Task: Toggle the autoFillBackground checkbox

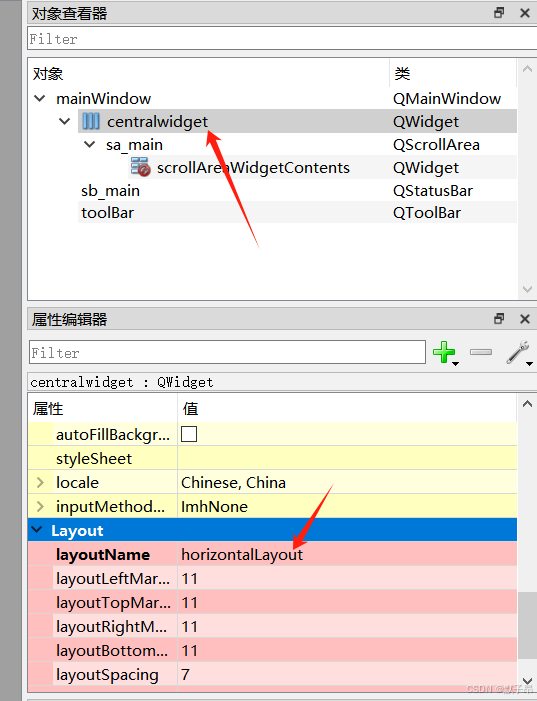Action: (189, 434)
